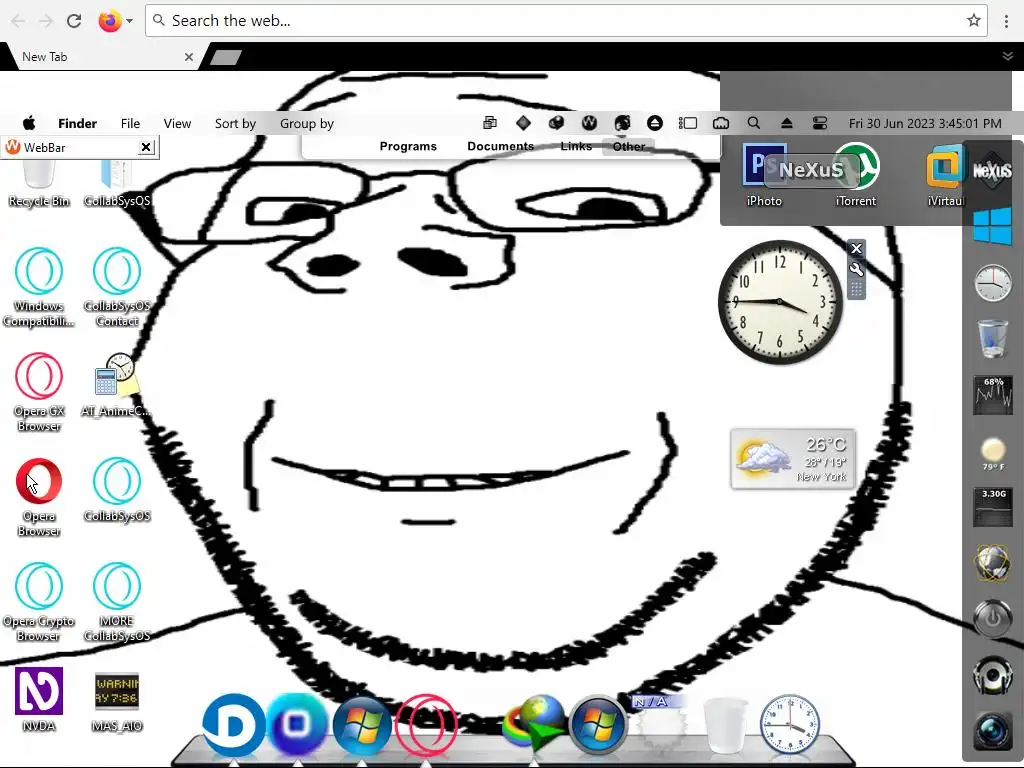Screen dimensions: 1024x768
Task: Close the analog clock widget
Action: (857, 248)
